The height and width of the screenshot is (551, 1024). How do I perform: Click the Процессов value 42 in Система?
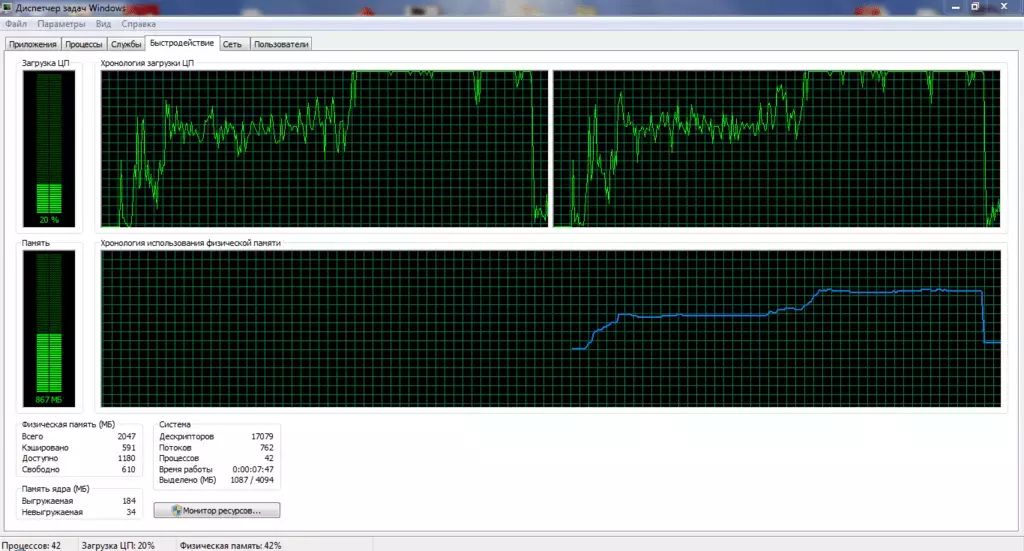269,458
